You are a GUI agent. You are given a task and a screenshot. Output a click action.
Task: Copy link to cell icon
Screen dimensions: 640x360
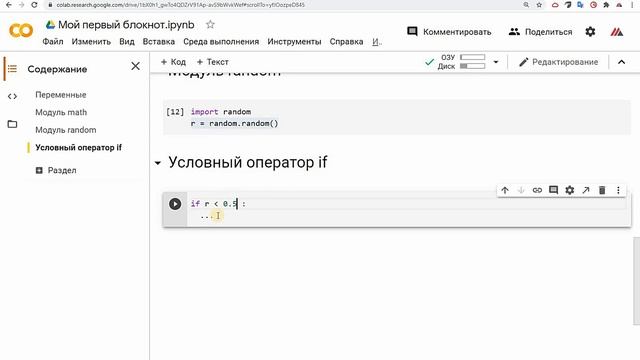[537, 190]
